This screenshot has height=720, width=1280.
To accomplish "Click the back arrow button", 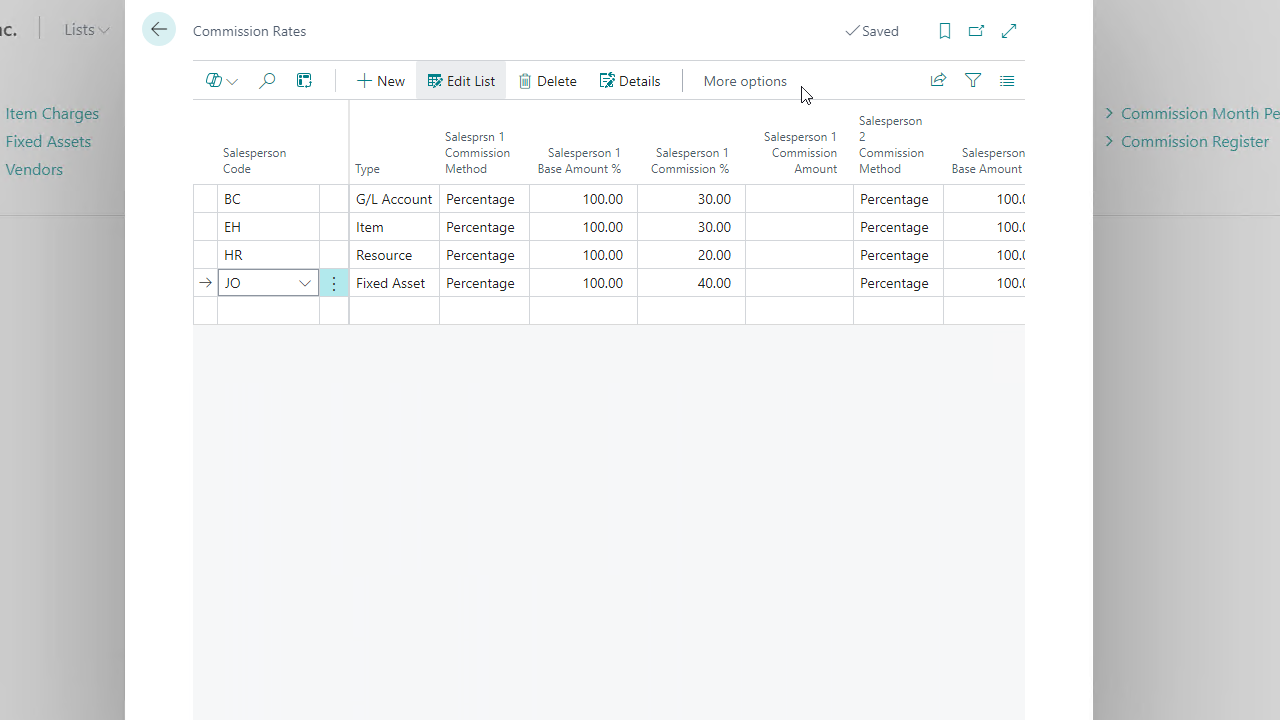I will pos(159,30).
